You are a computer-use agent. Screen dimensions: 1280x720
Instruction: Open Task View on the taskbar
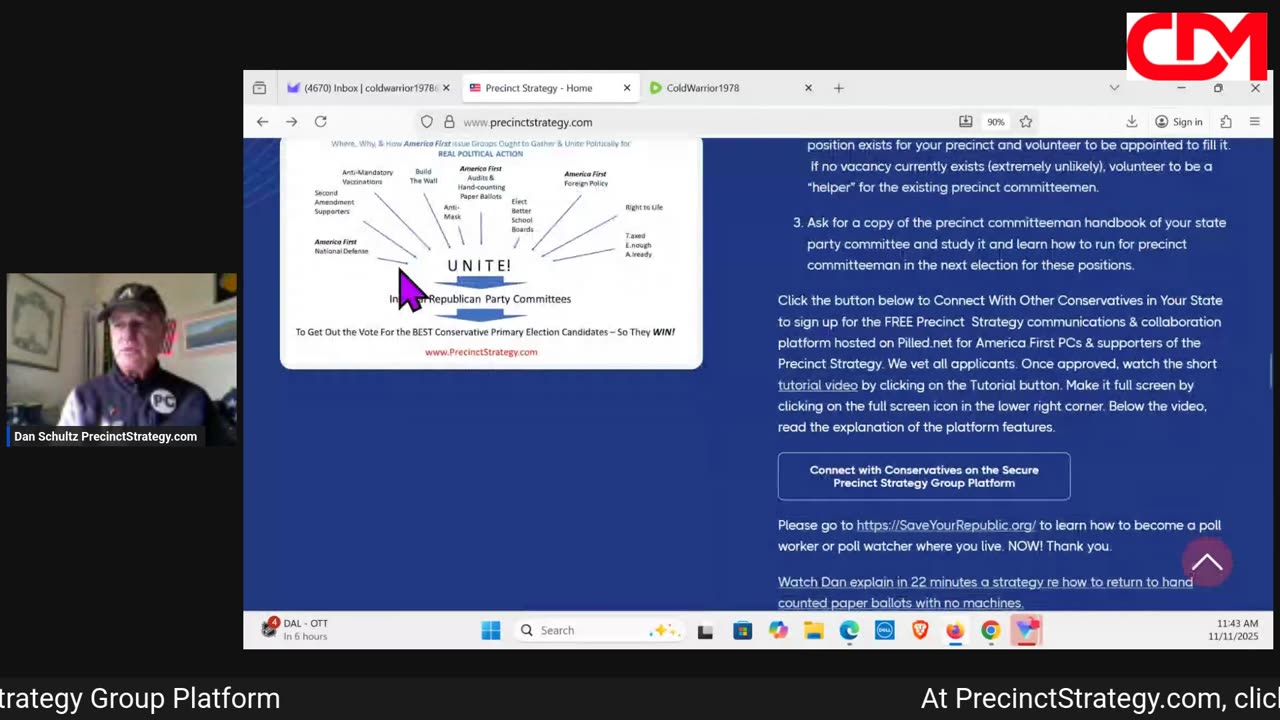[x=705, y=630]
